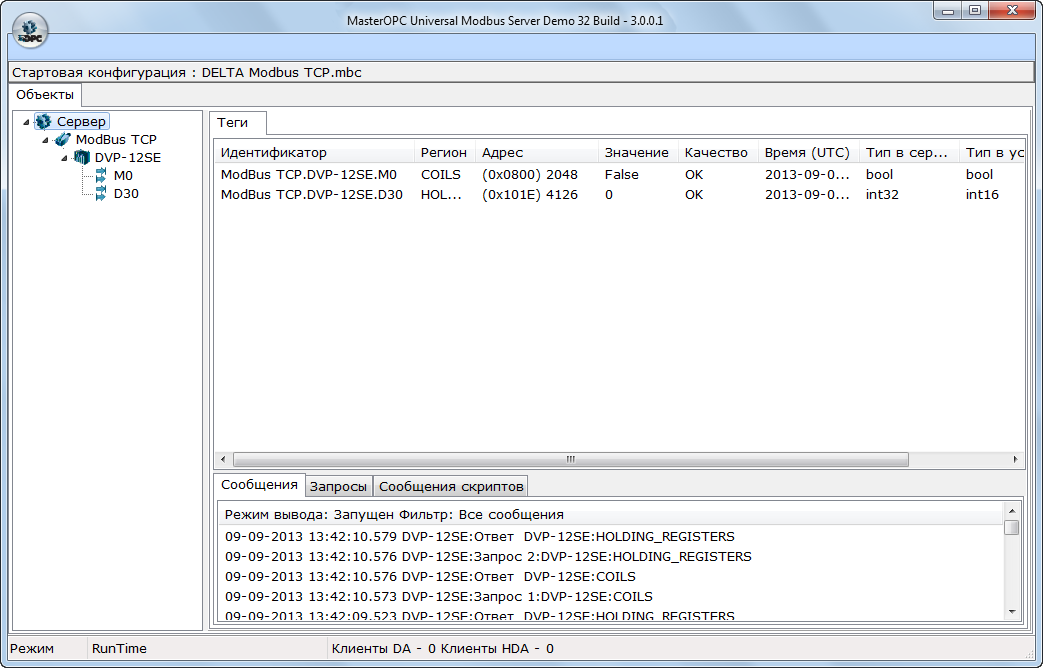Collapse the Сервер tree node
1043x668 pixels.
click(26, 122)
